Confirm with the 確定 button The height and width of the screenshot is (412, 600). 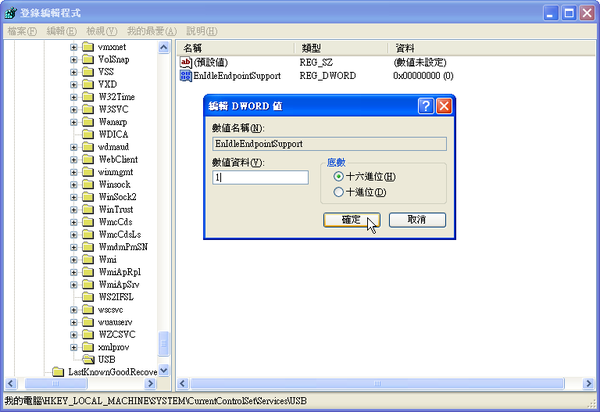tap(352, 220)
